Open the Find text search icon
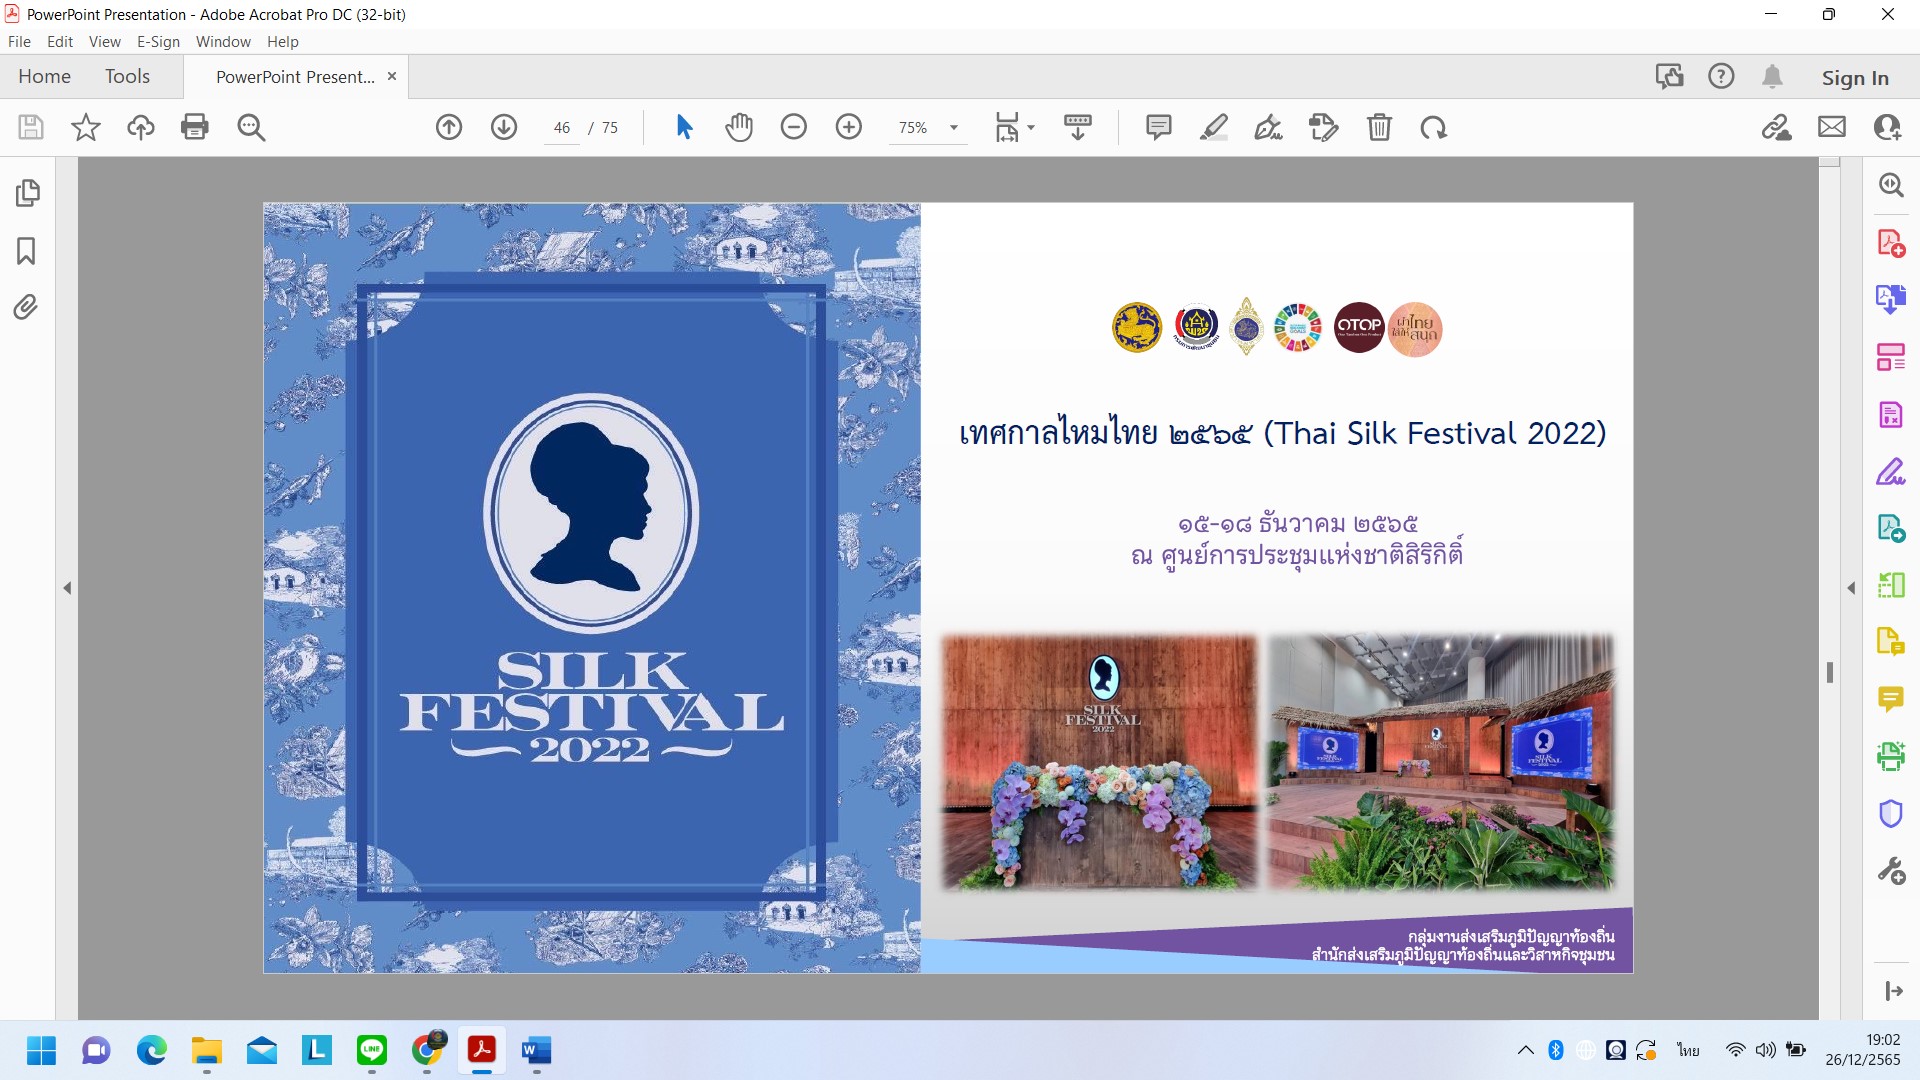Image resolution: width=1920 pixels, height=1080 pixels. click(251, 127)
